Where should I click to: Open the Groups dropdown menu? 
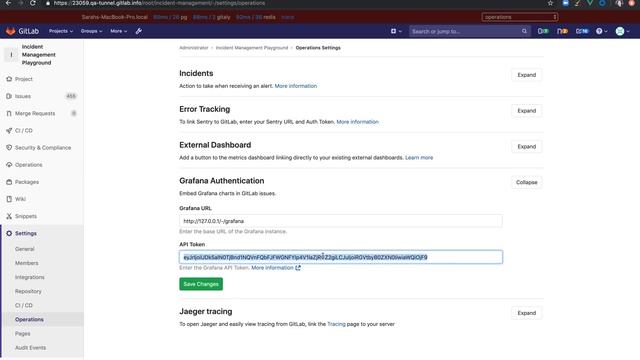point(91,31)
